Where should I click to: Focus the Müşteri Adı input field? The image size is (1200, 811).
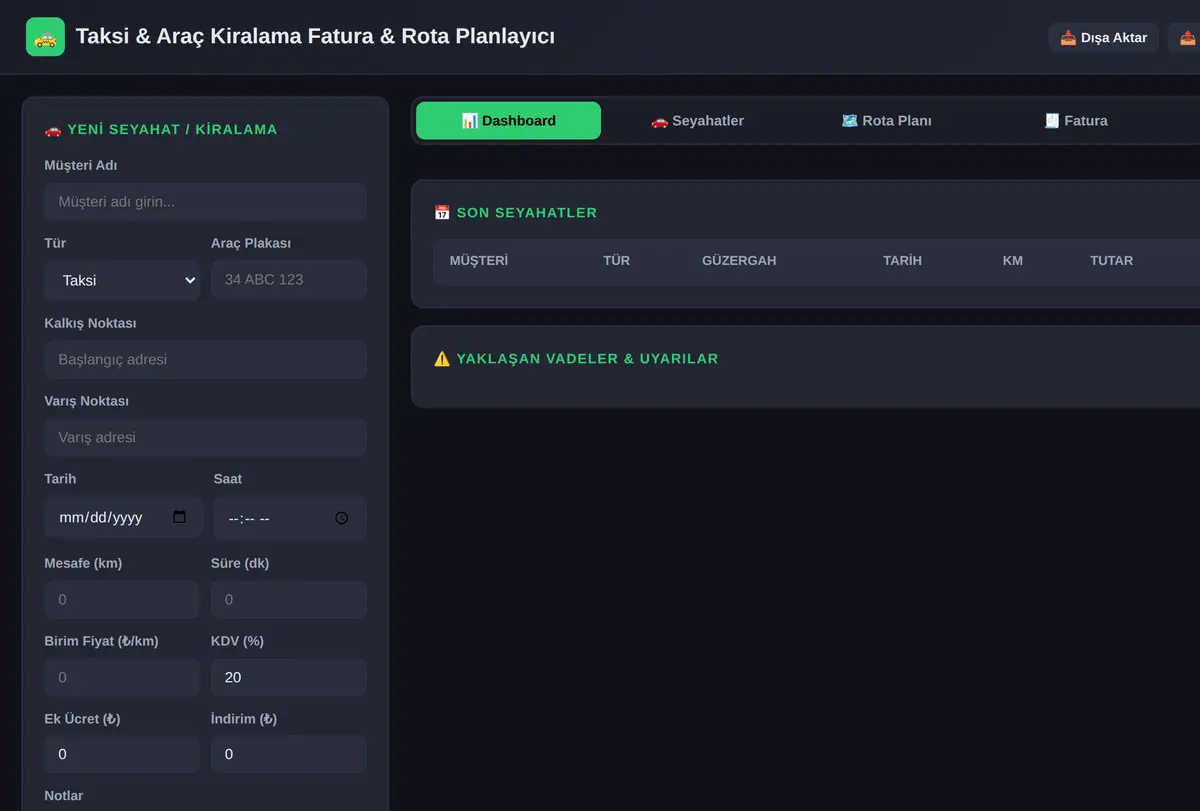coord(205,202)
